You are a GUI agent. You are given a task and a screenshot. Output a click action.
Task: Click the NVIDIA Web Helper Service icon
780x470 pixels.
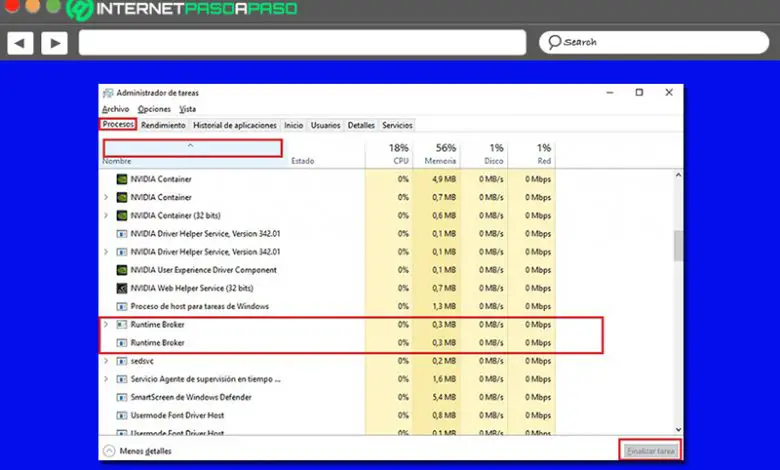pyautogui.click(x=122, y=288)
